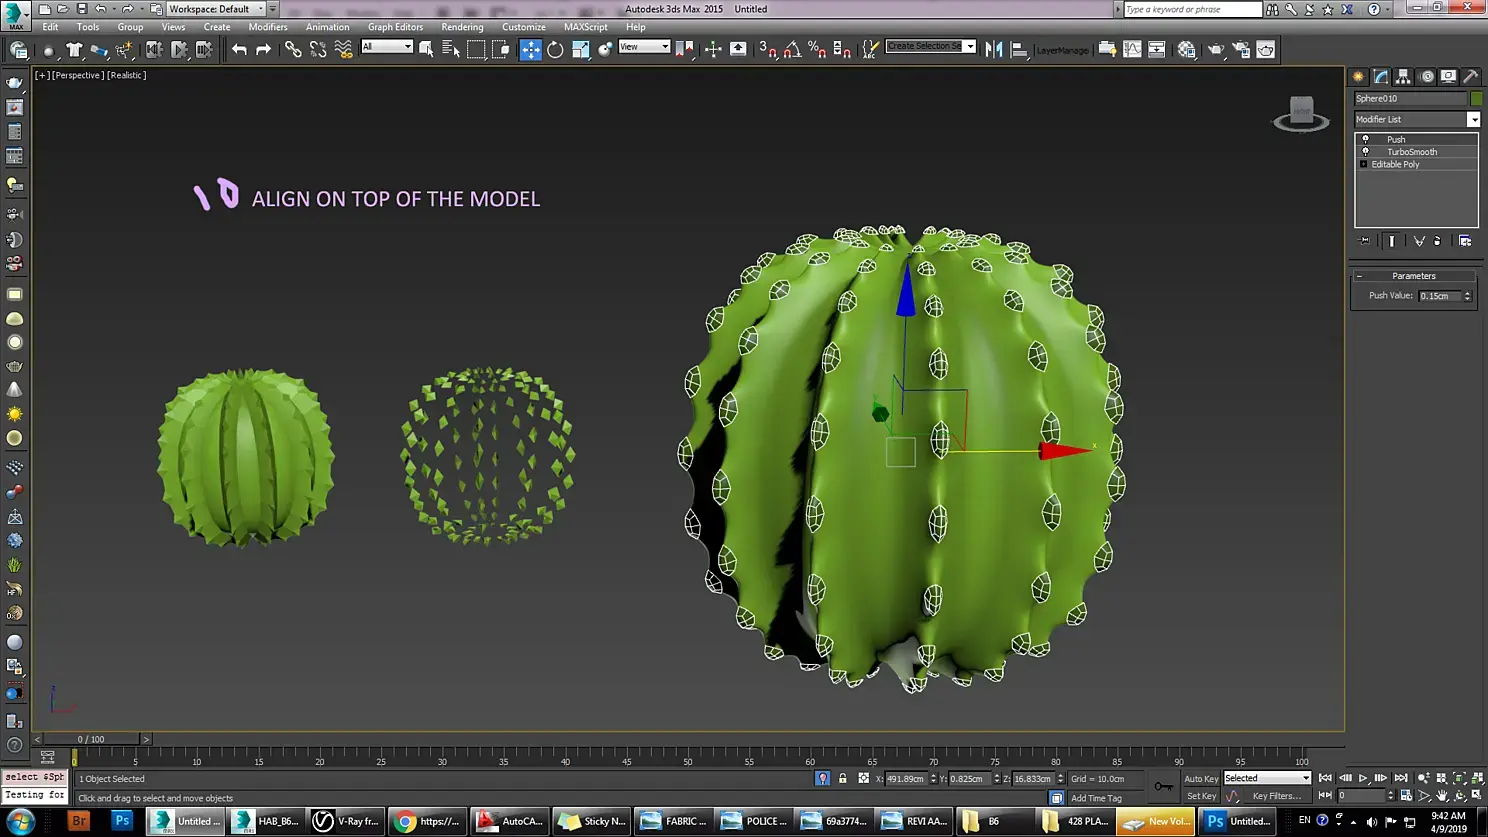Select the Rotate tool in the main toolbar
This screenshot has height=837, width=1488.
click(x=555, y=49)
